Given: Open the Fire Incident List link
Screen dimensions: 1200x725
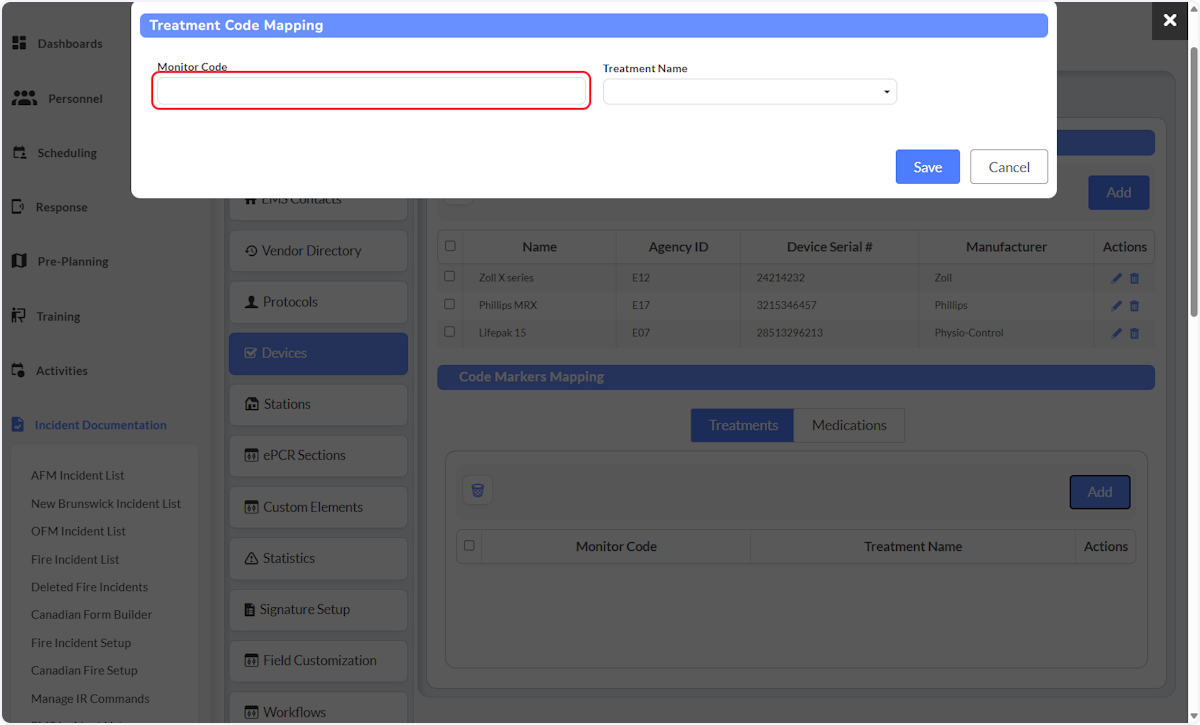Looking at the screenshot, I should click(x=75, y=559).
